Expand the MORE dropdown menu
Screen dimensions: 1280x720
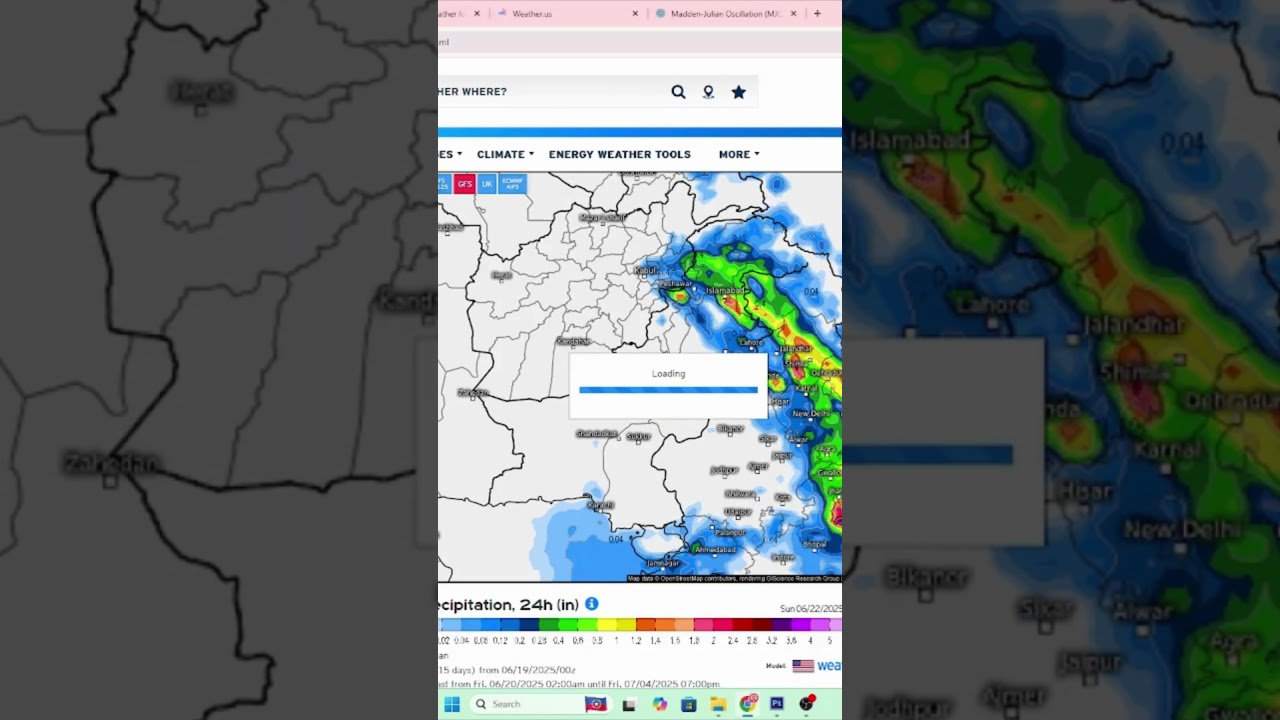point(739,154)
